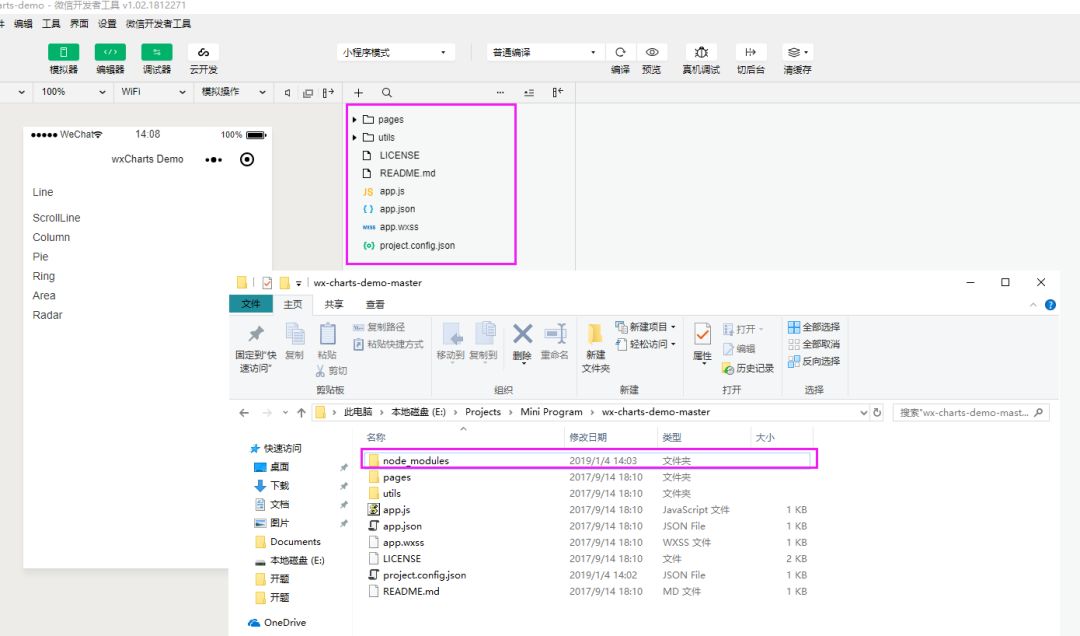This screenshot has width=1080, height=636.
Task: Open the 普通编译 compile mode dropdown
Action: tap(544, 52)
